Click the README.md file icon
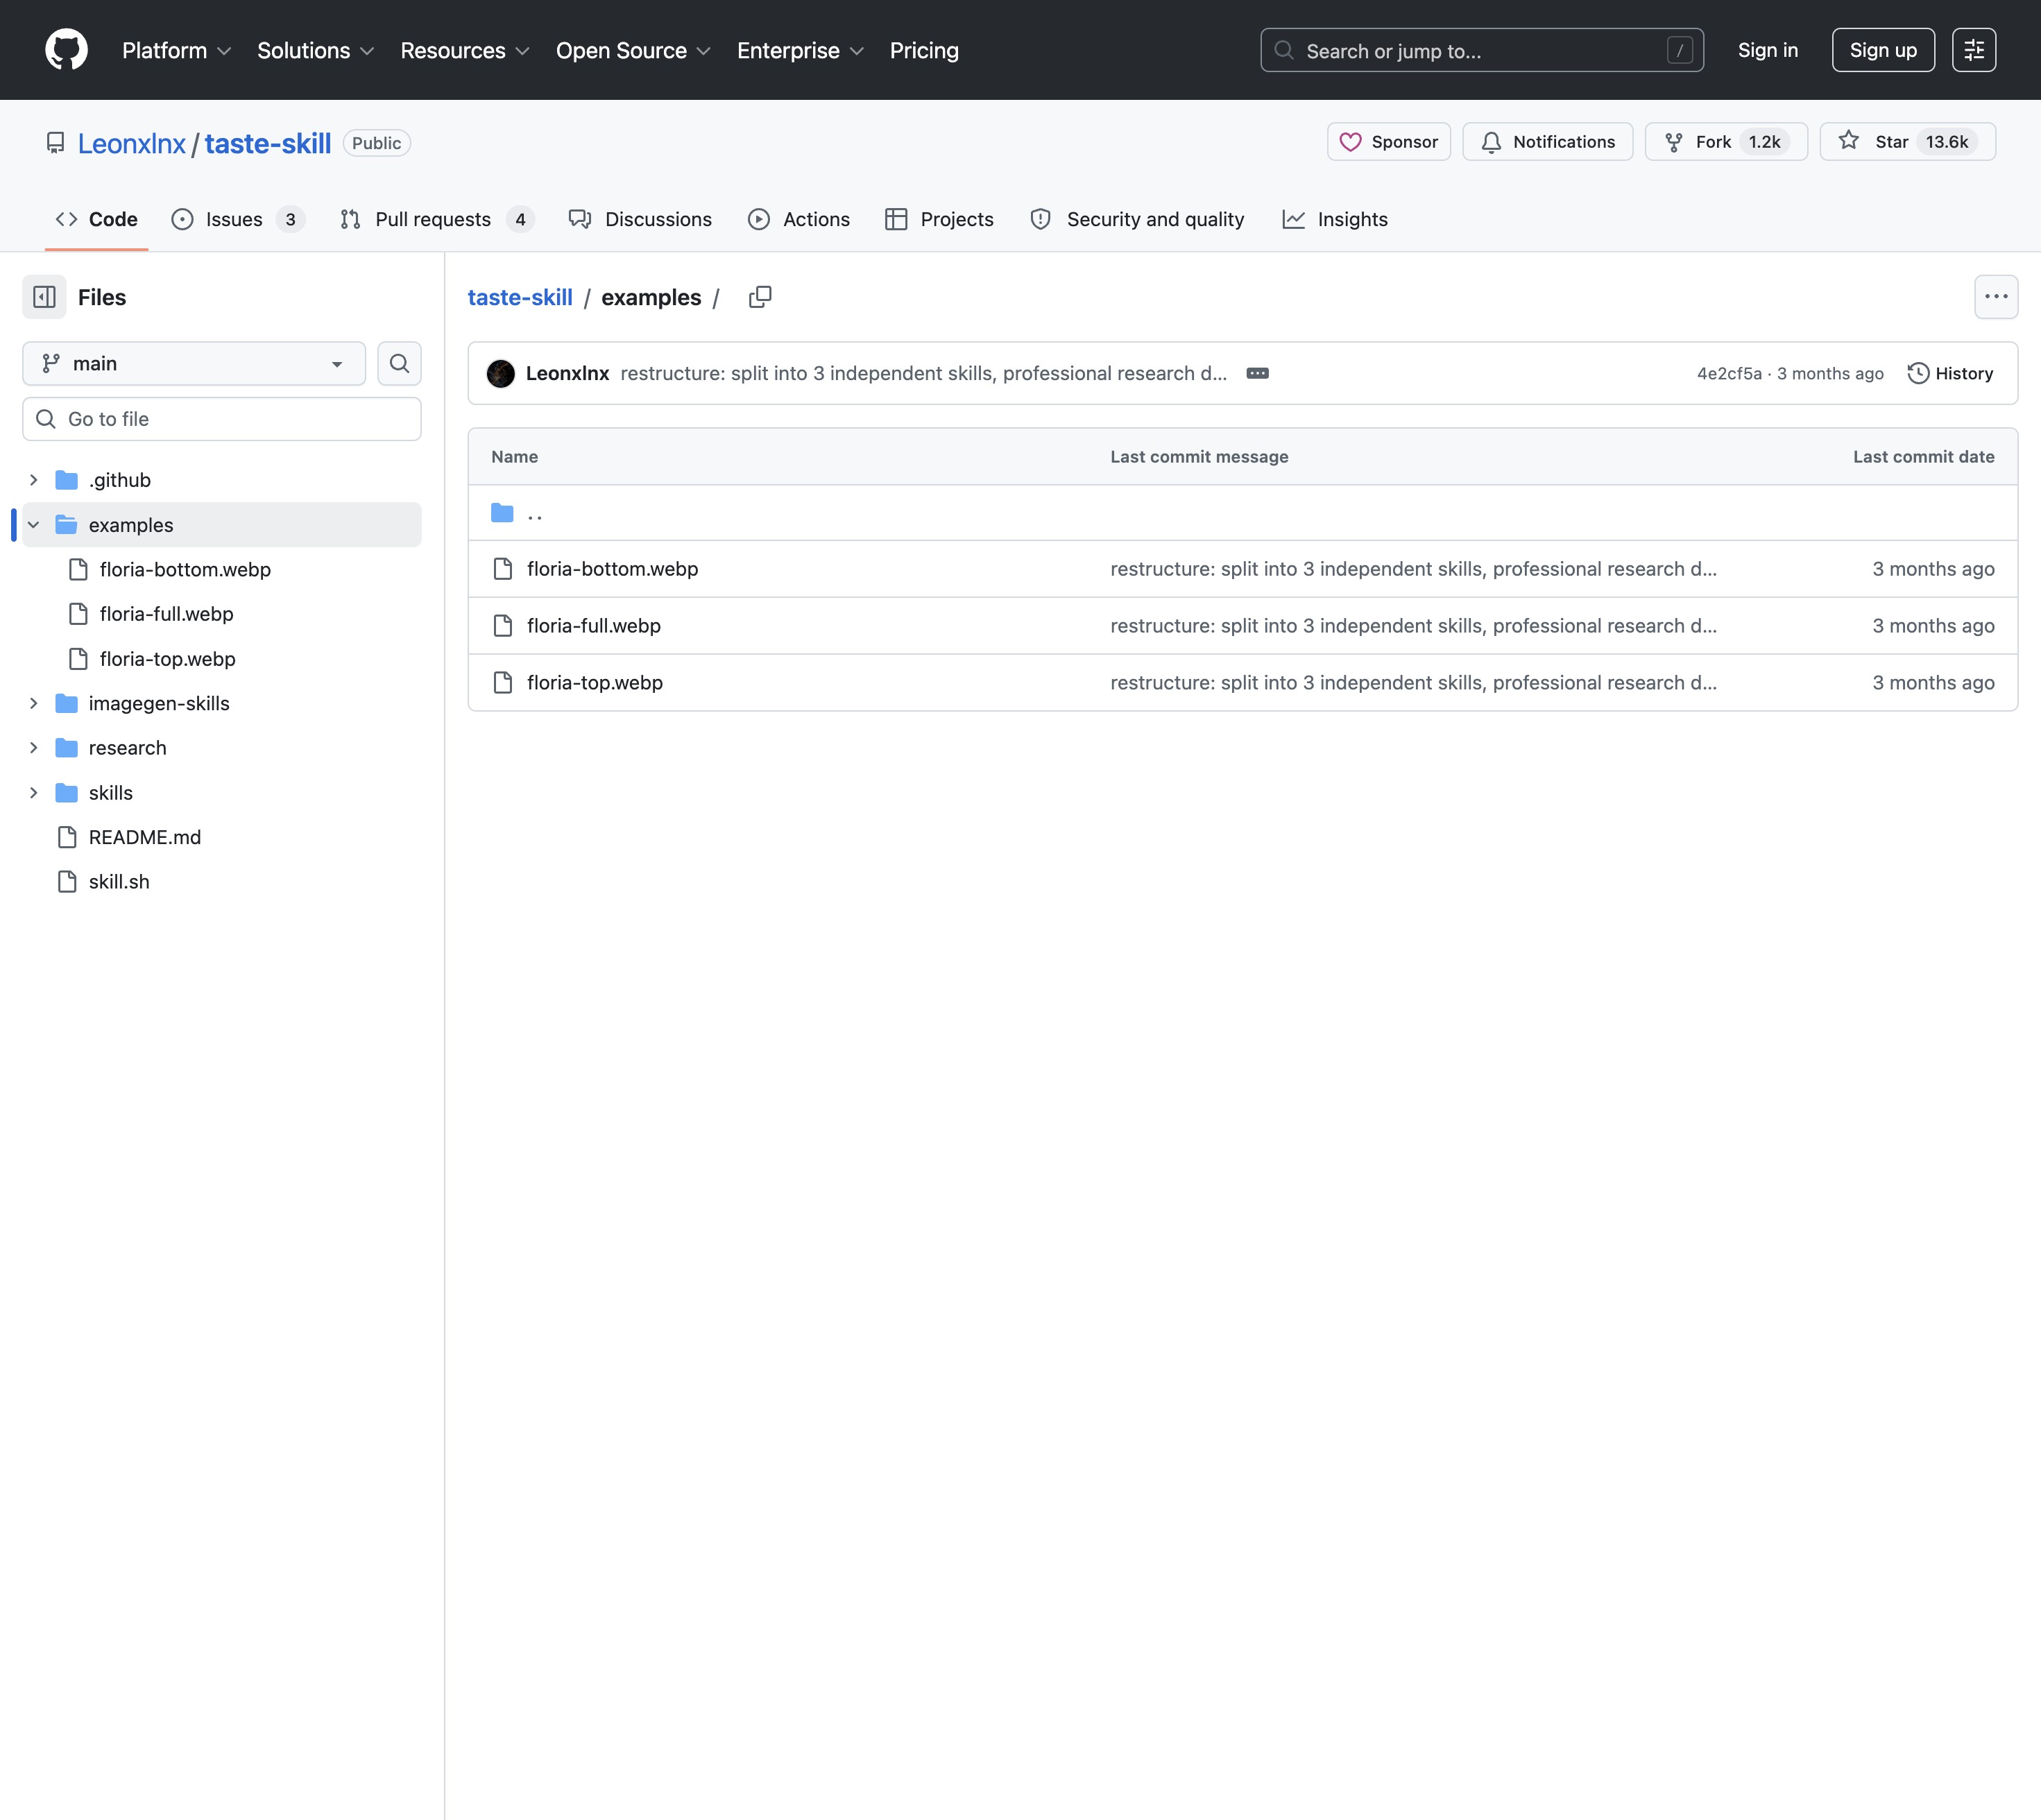This screenshot has height=1820, width=2041. coord(67,837)
